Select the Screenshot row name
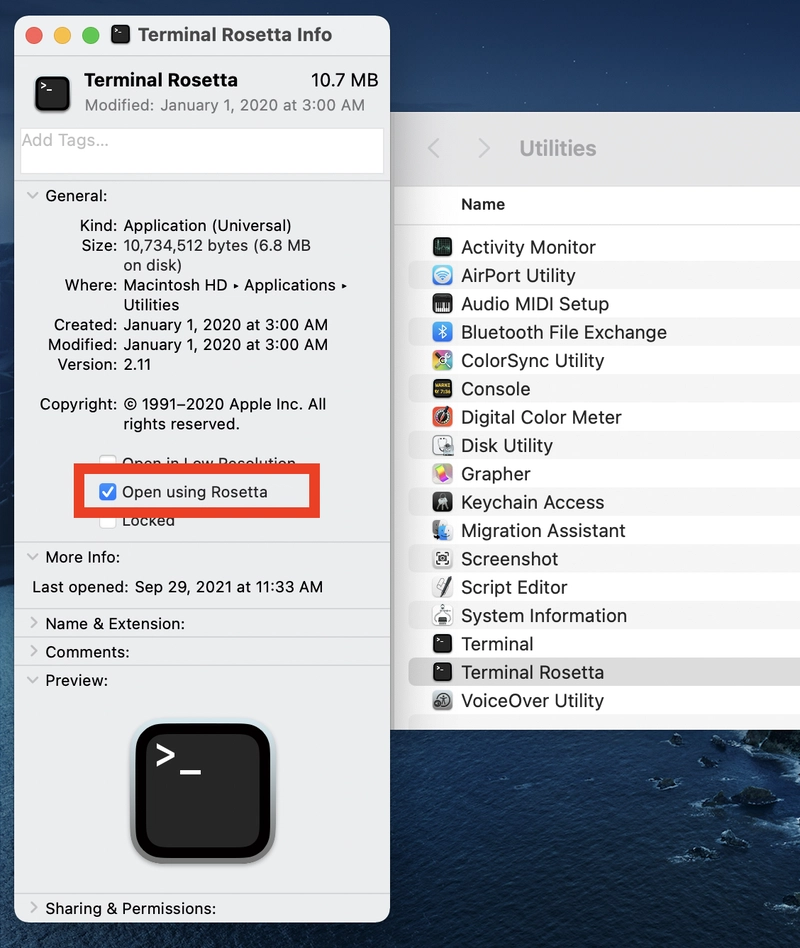 pos(509,559)
